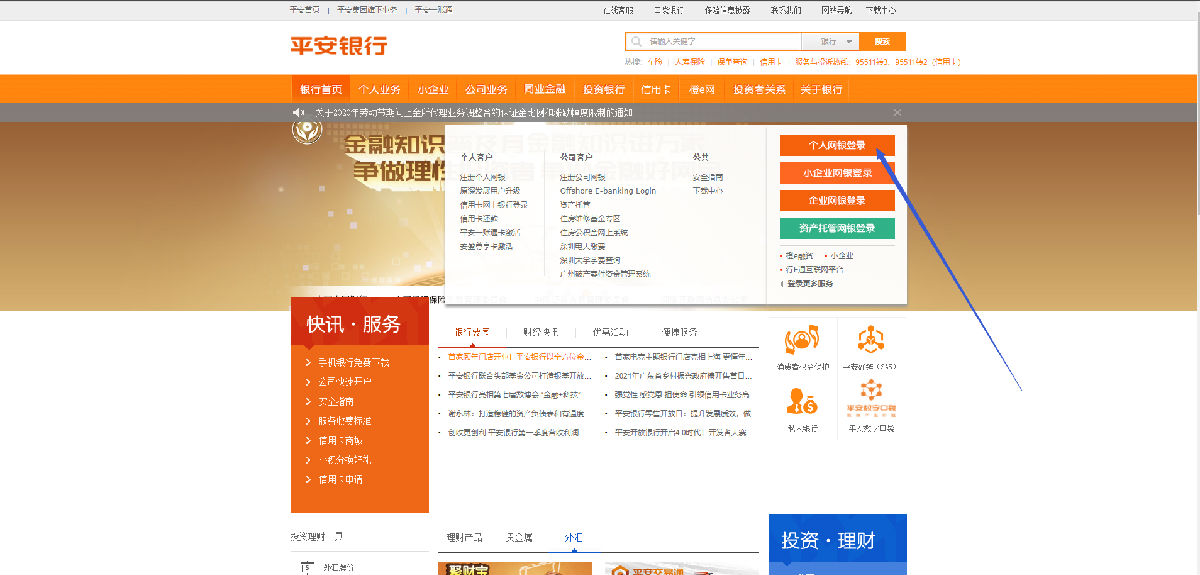Open 网站导航 in the top bar

pyautogui.click(x=837, y=10)
